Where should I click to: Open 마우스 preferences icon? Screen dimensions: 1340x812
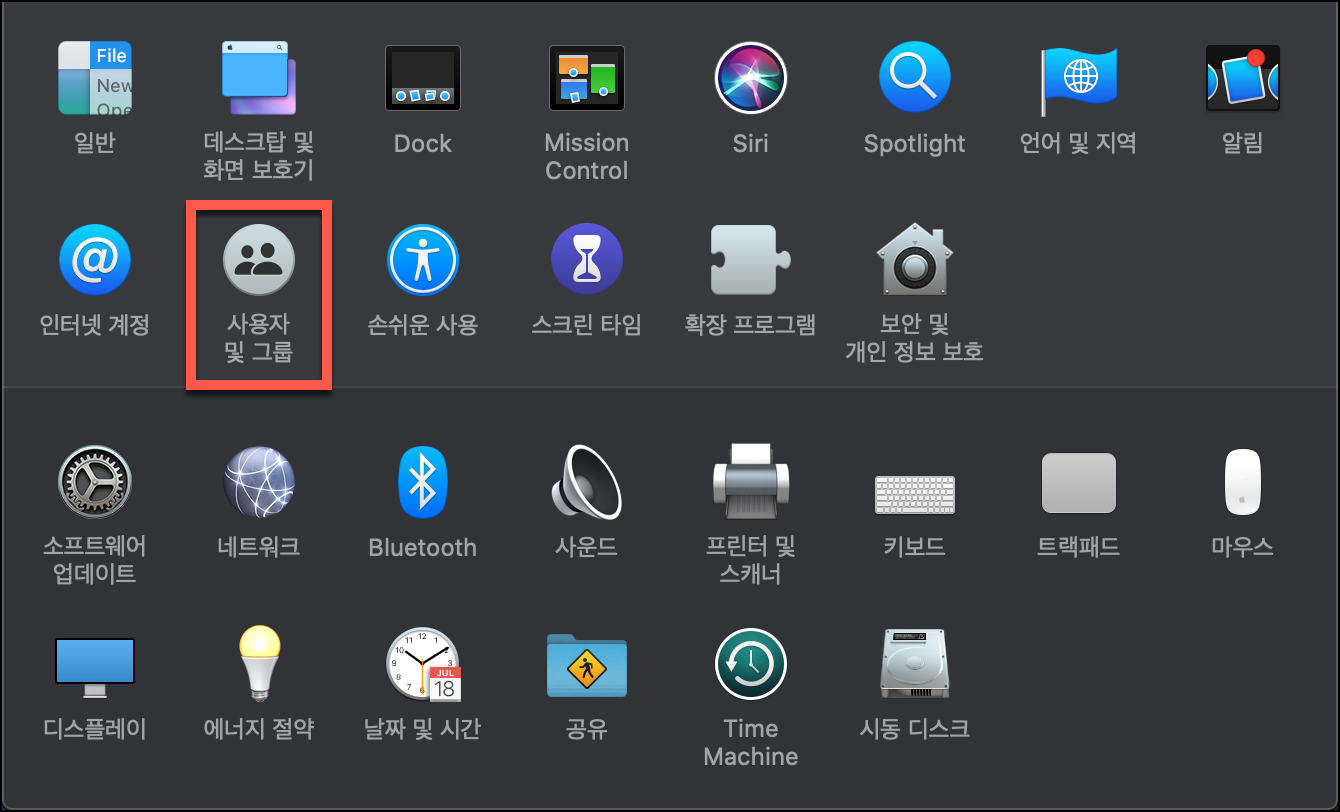pyautogui.click(x=1243, y=482)
